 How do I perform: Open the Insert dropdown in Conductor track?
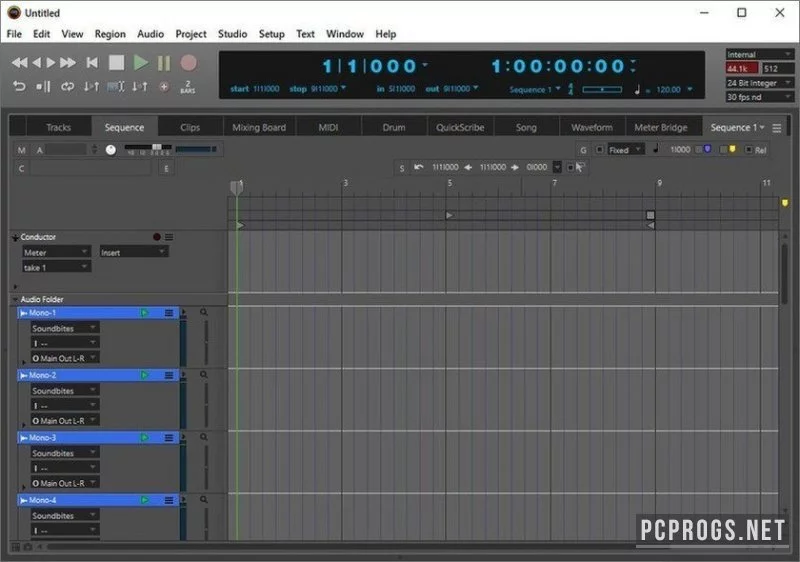point(133,252)
